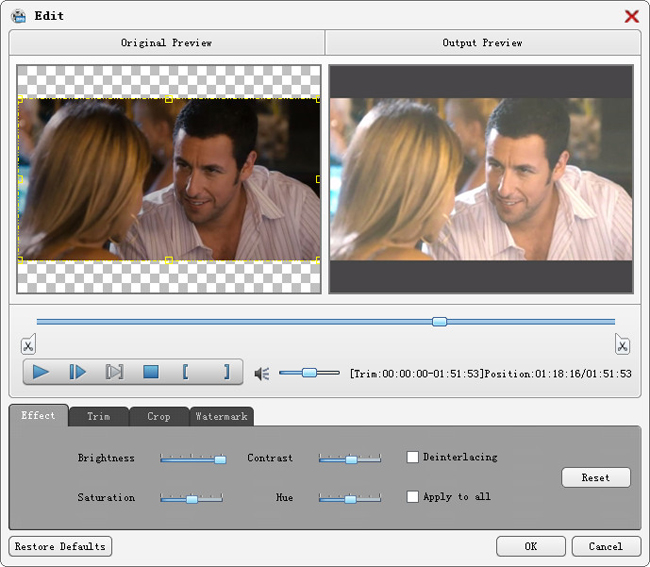This screenshot has width=650, height=567.
Task: Open the Trim tab
Action: (99, 417)
